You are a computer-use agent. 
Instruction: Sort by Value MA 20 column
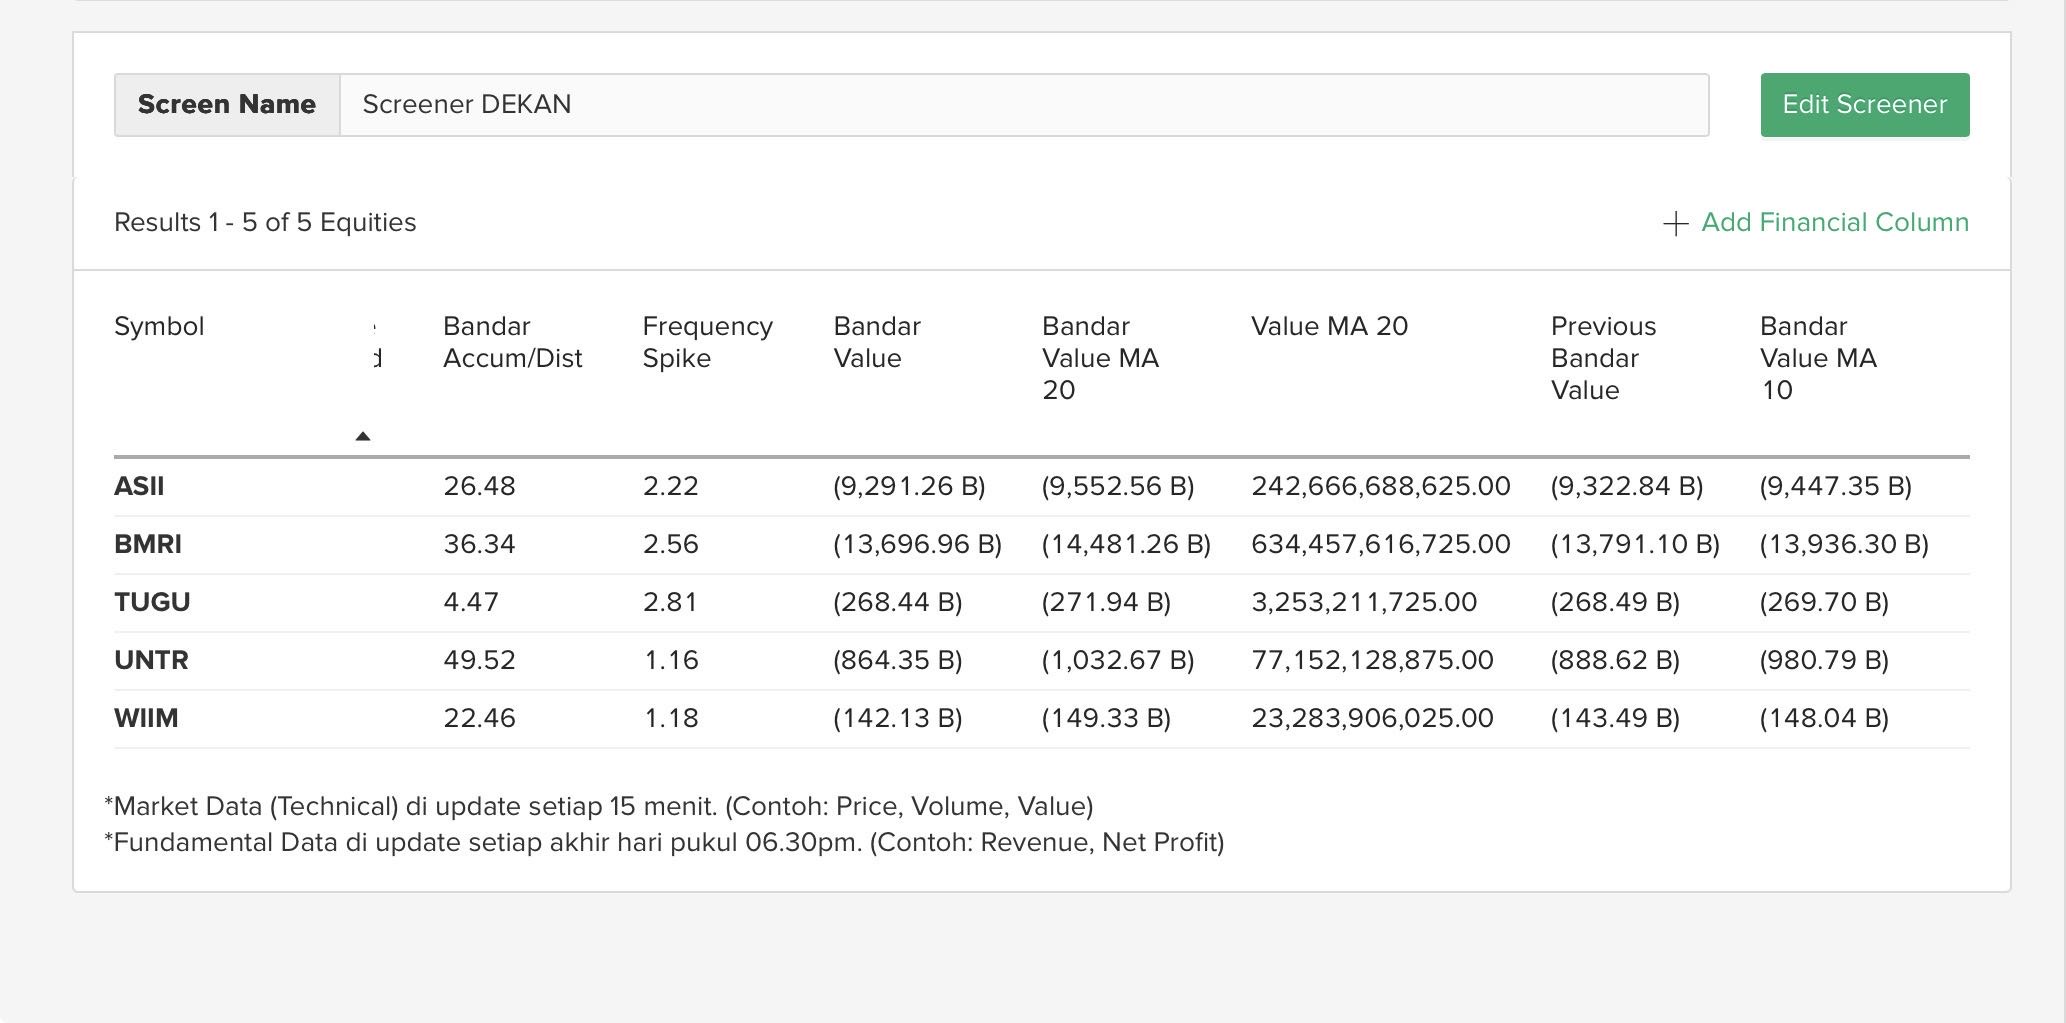click(x=1328, y=326)
